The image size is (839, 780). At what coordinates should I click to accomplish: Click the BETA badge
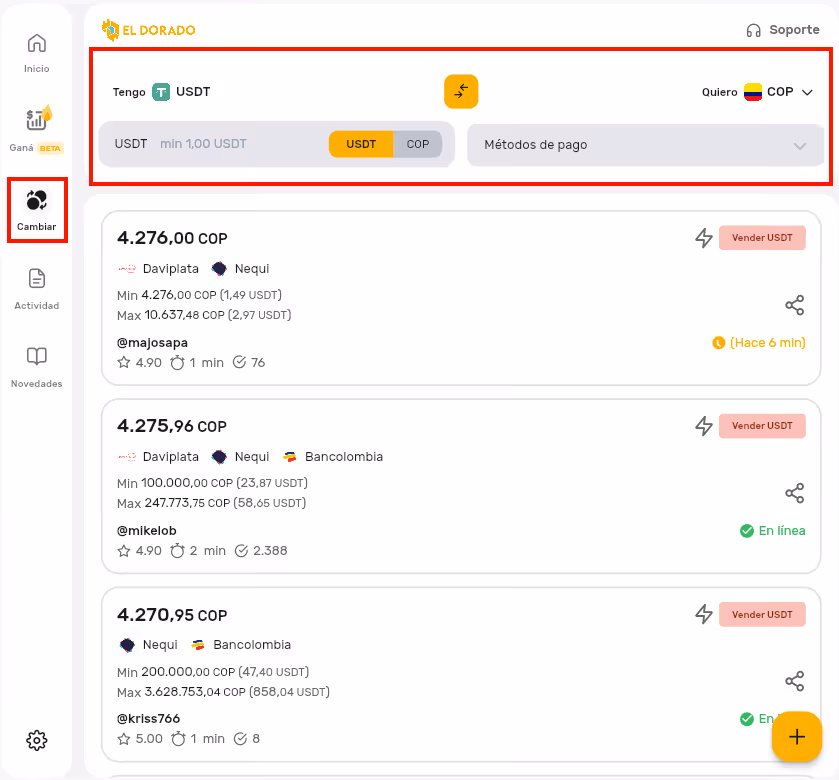50,148
